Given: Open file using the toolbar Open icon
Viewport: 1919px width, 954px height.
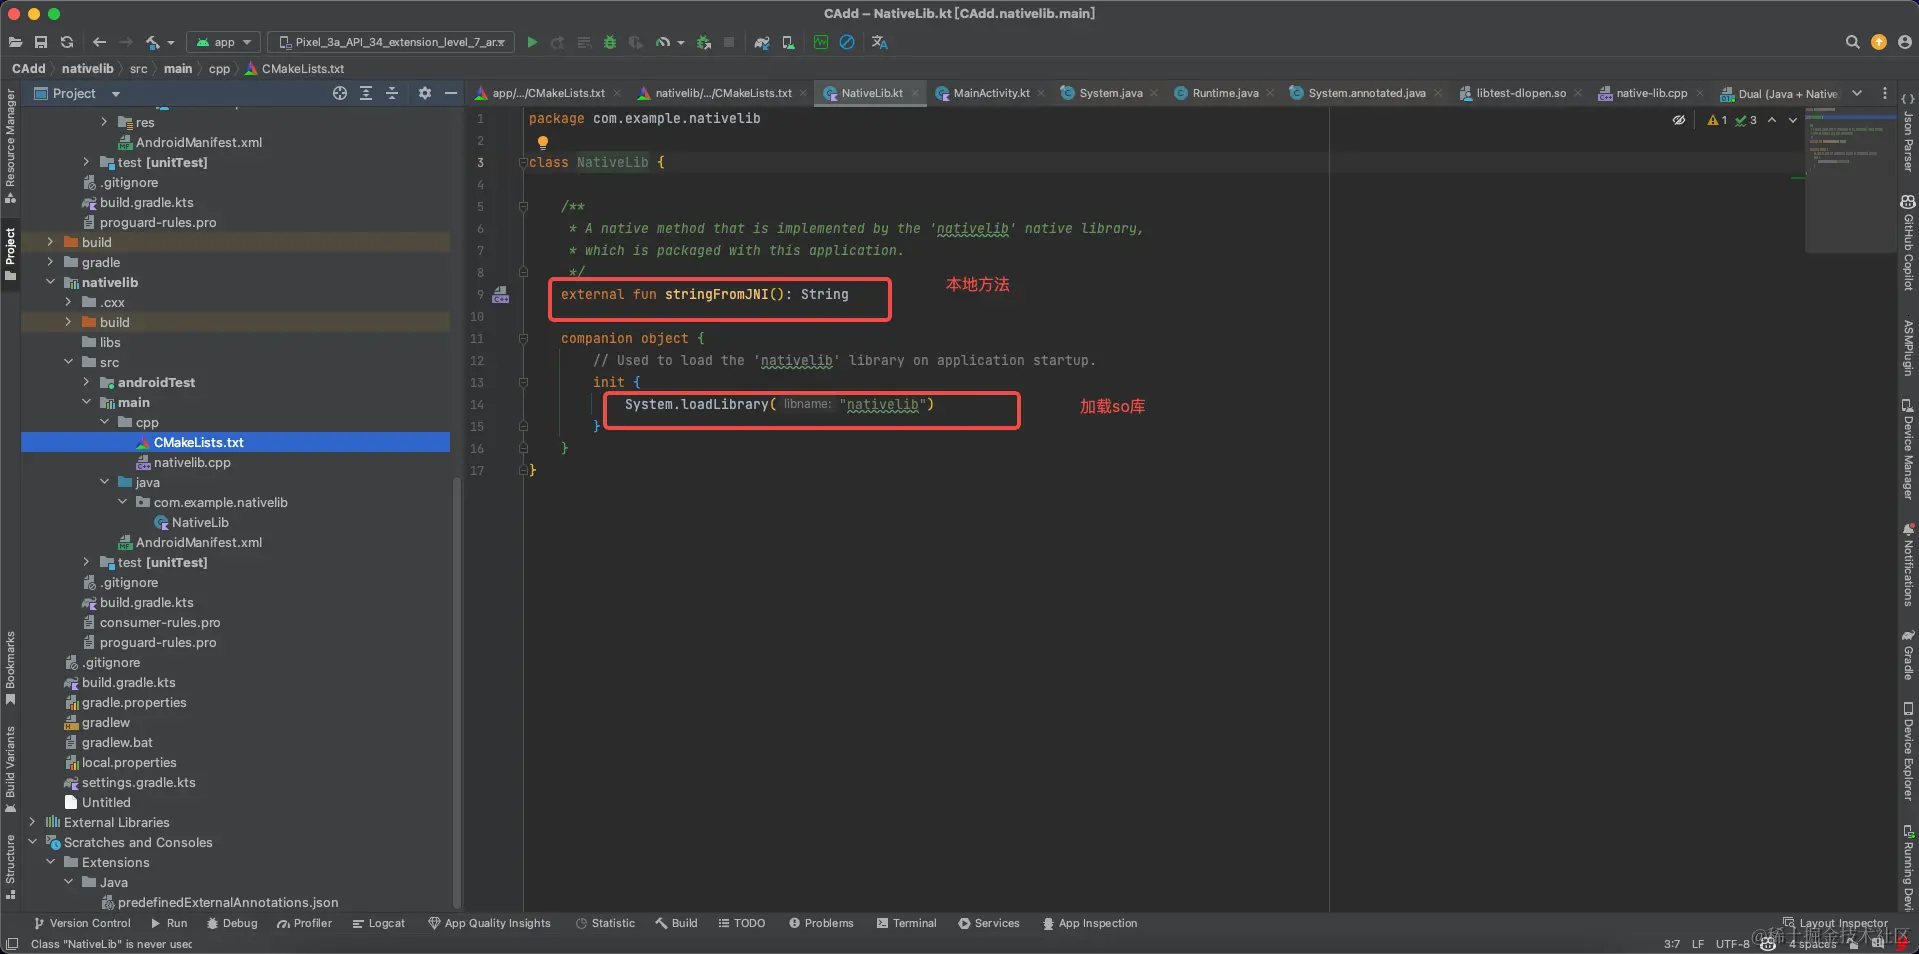Looking at the screenshot, I should click(x=15, y=42).
